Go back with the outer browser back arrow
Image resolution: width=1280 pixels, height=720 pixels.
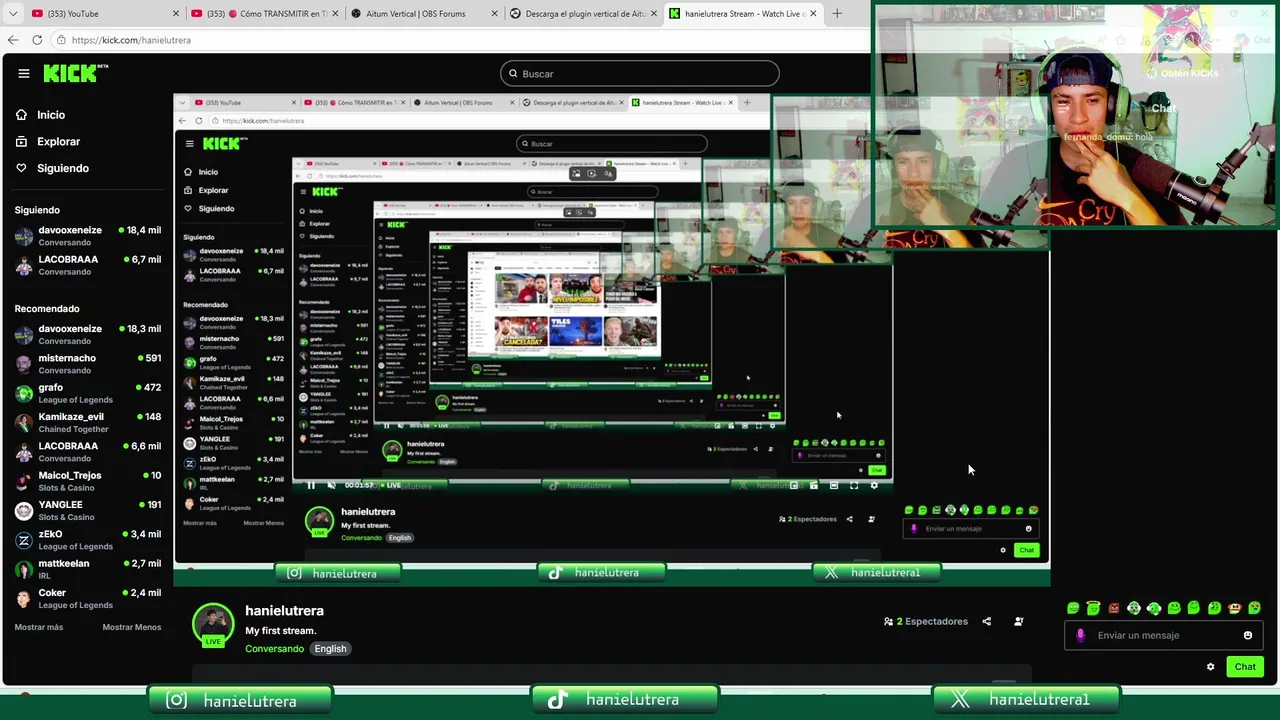tap(13, 40)
